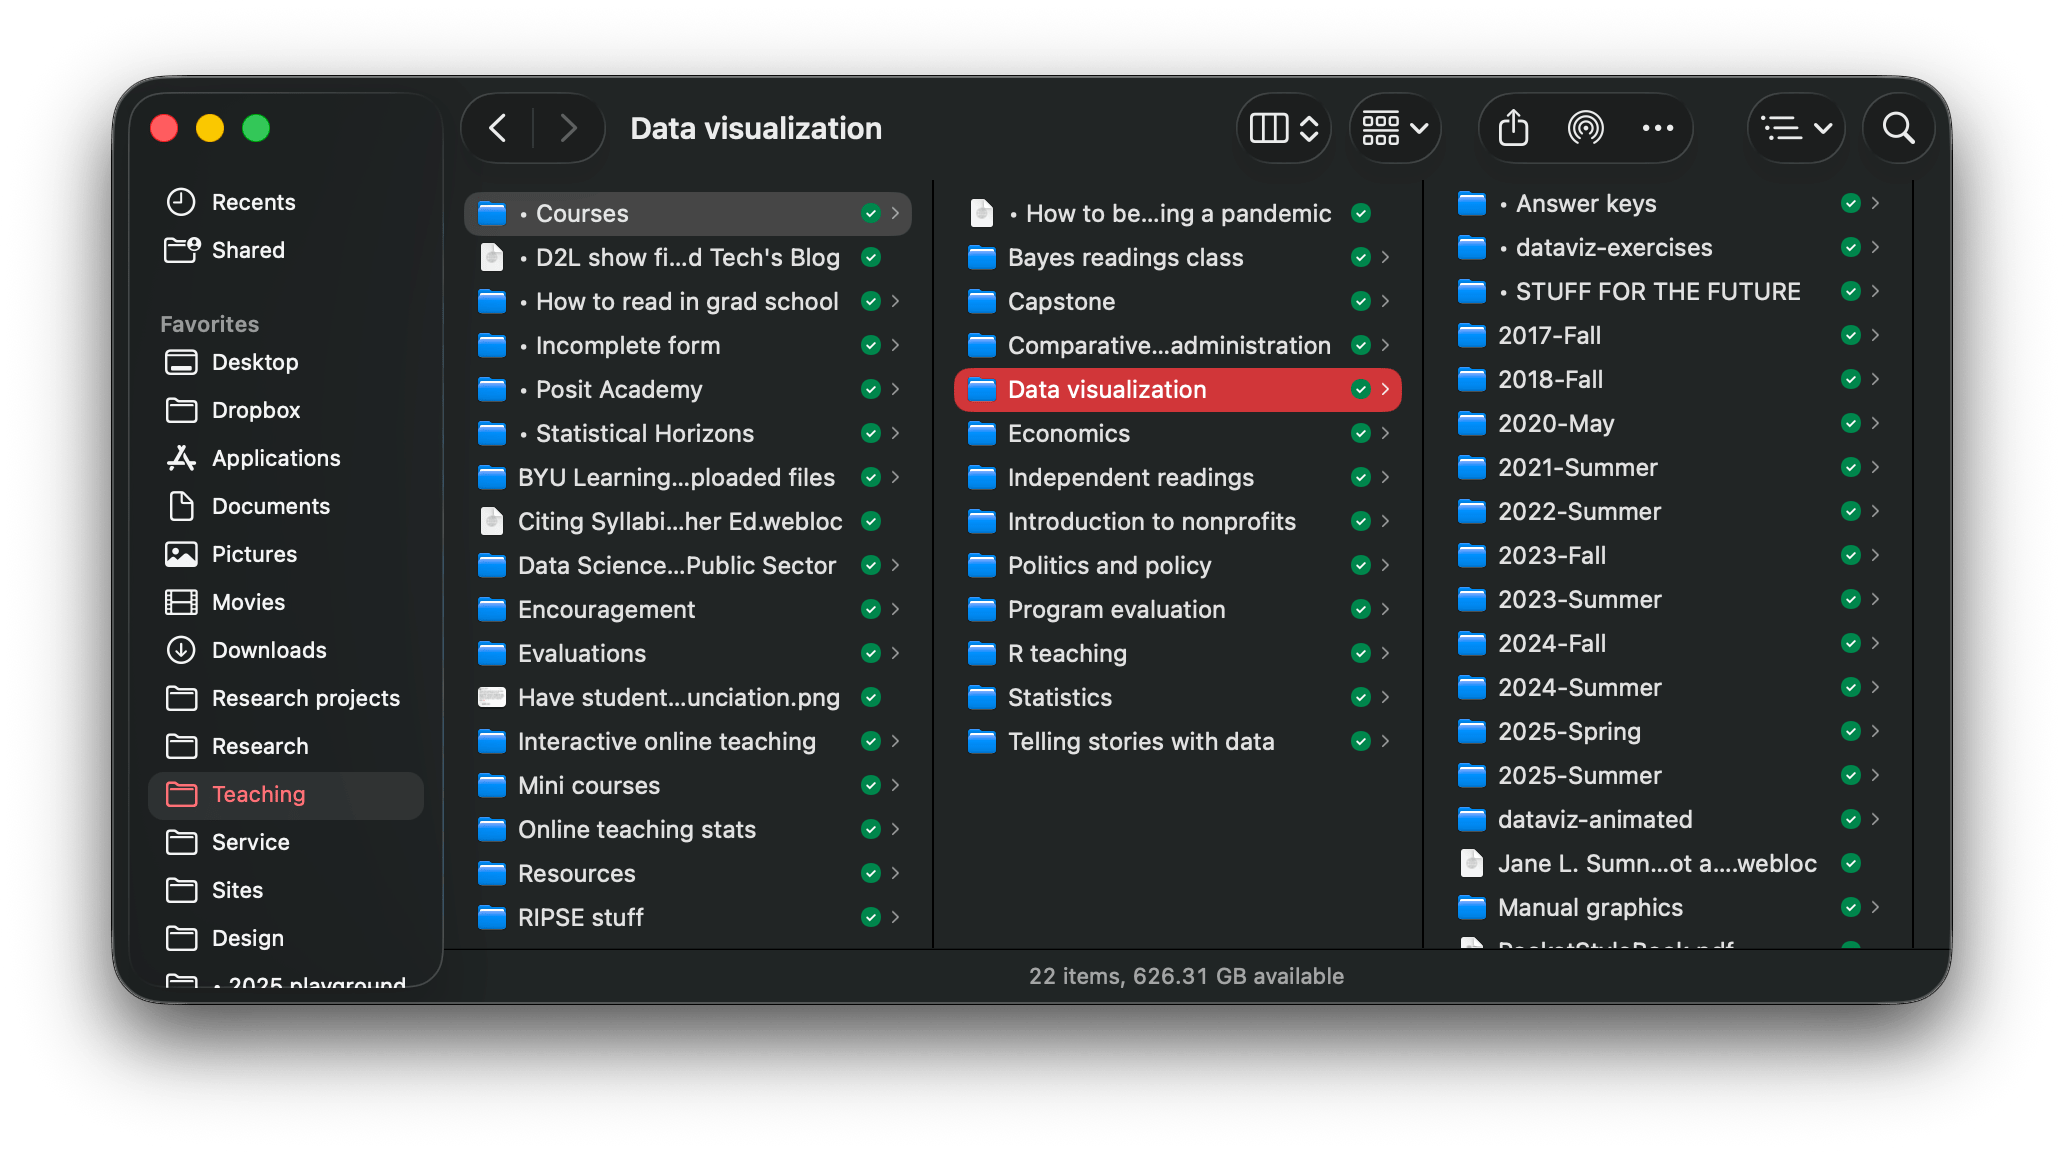
Task: Go back with the left arrow
Action: click(498, 128)
